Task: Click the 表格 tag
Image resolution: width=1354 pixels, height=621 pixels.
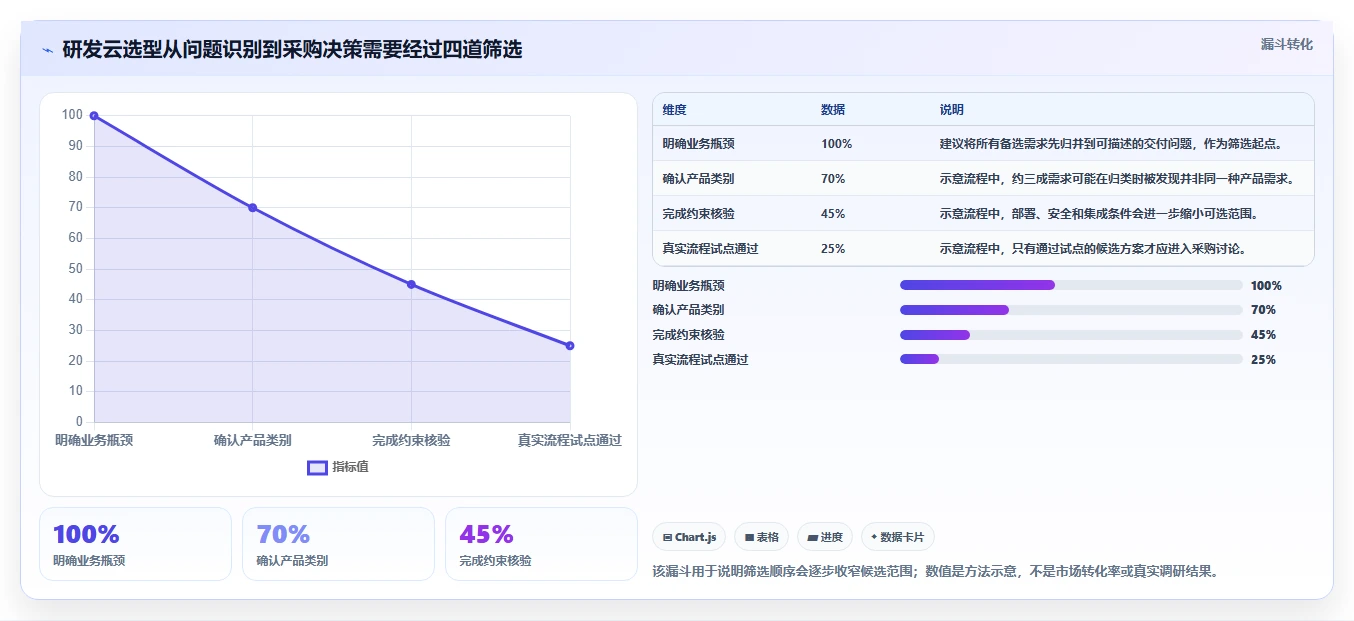Action: (x=762, y=537)
